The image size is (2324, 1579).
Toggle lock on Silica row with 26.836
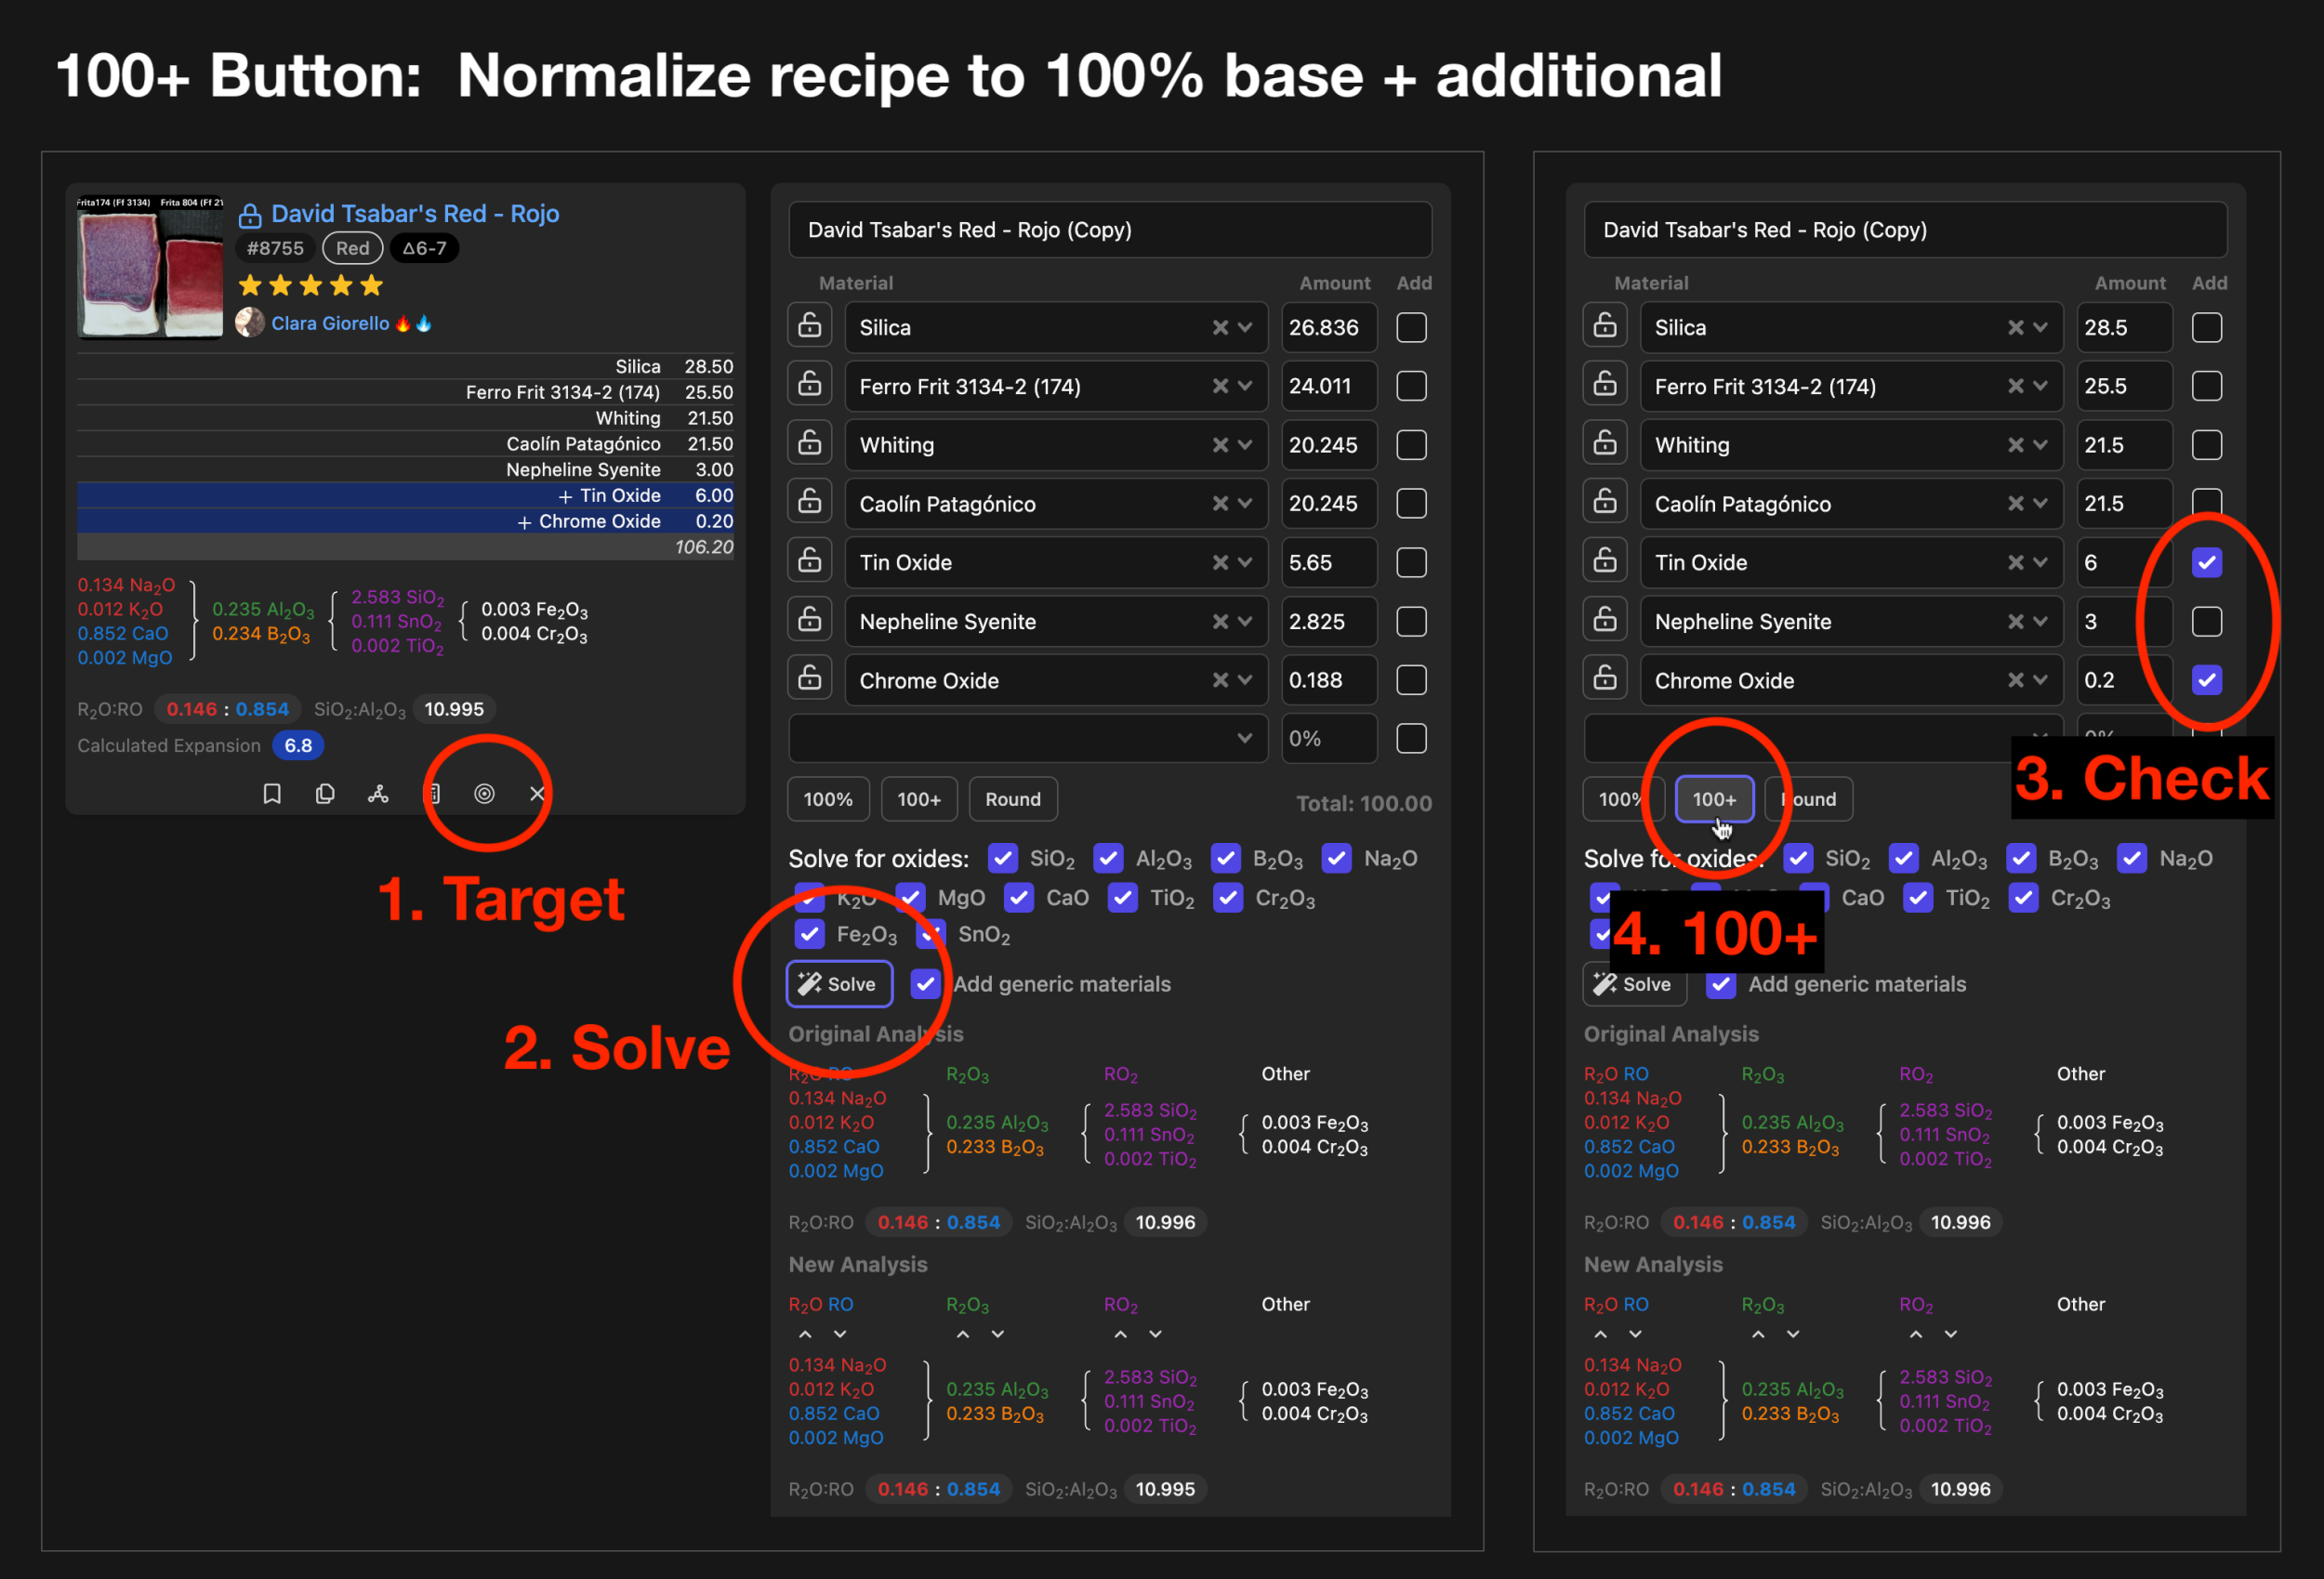810,327
